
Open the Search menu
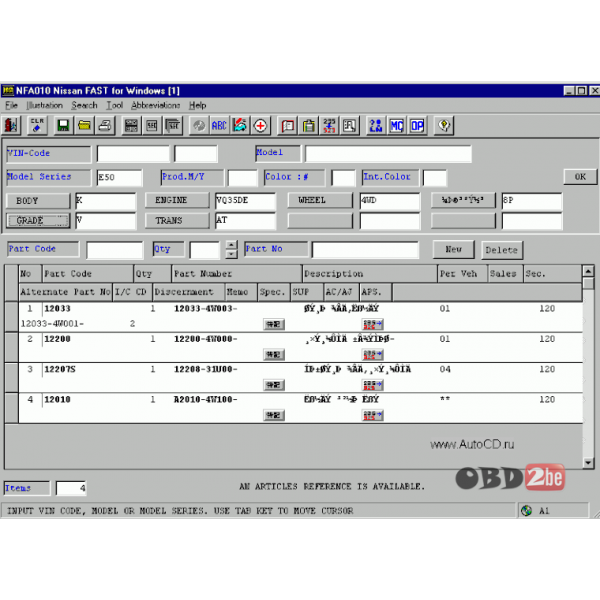pyautogui.click(x=84, y=105)
